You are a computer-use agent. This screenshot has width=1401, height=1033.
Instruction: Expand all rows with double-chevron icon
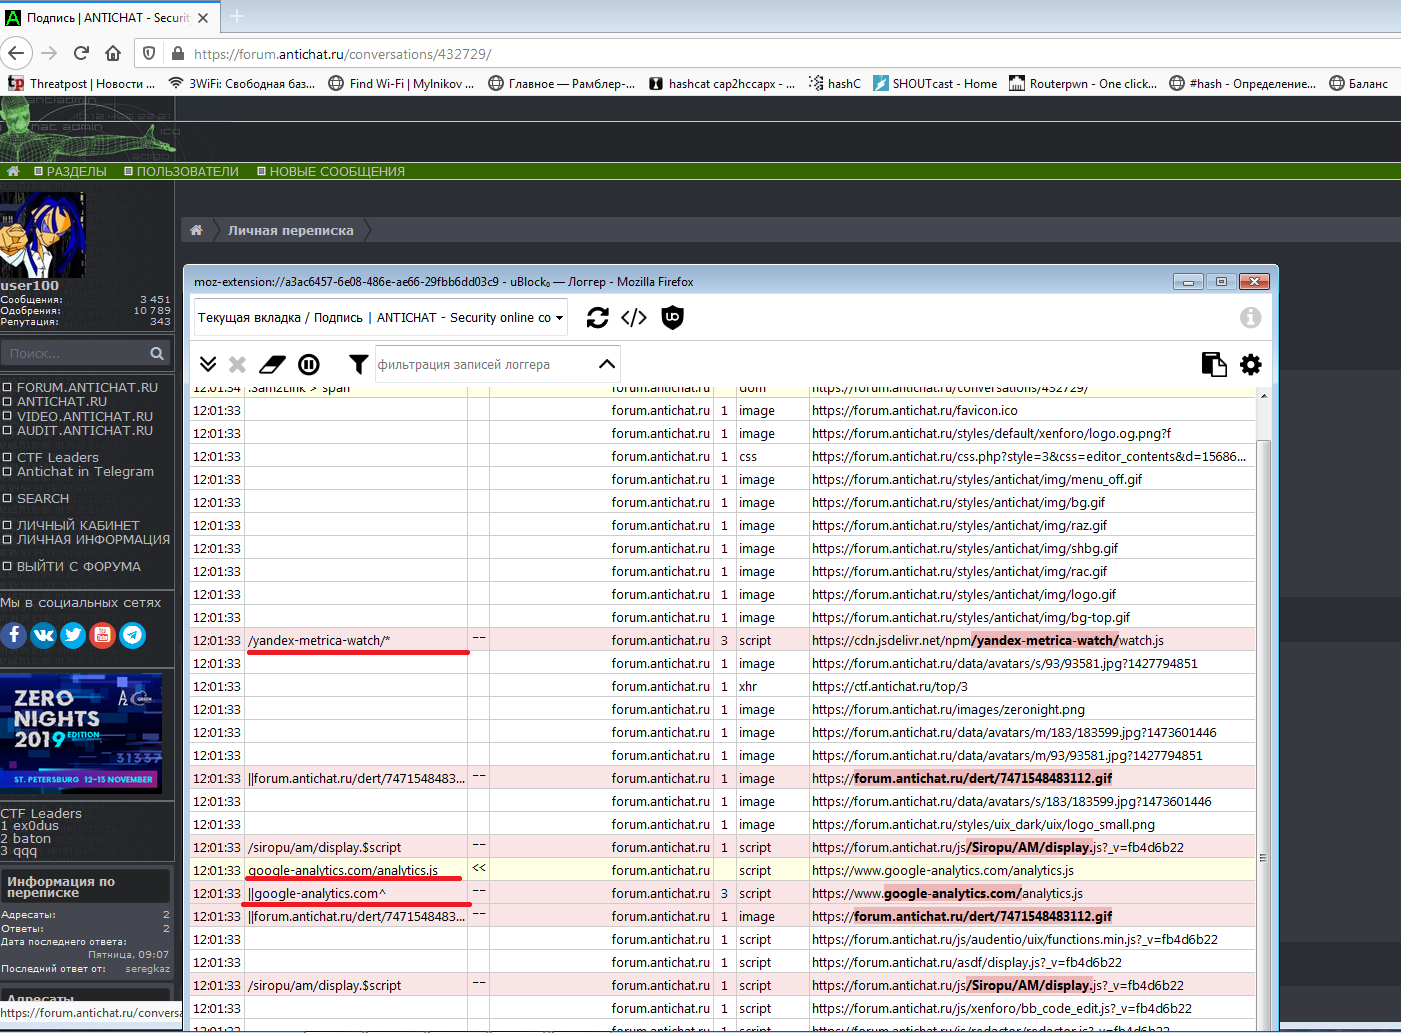[208, 365]
